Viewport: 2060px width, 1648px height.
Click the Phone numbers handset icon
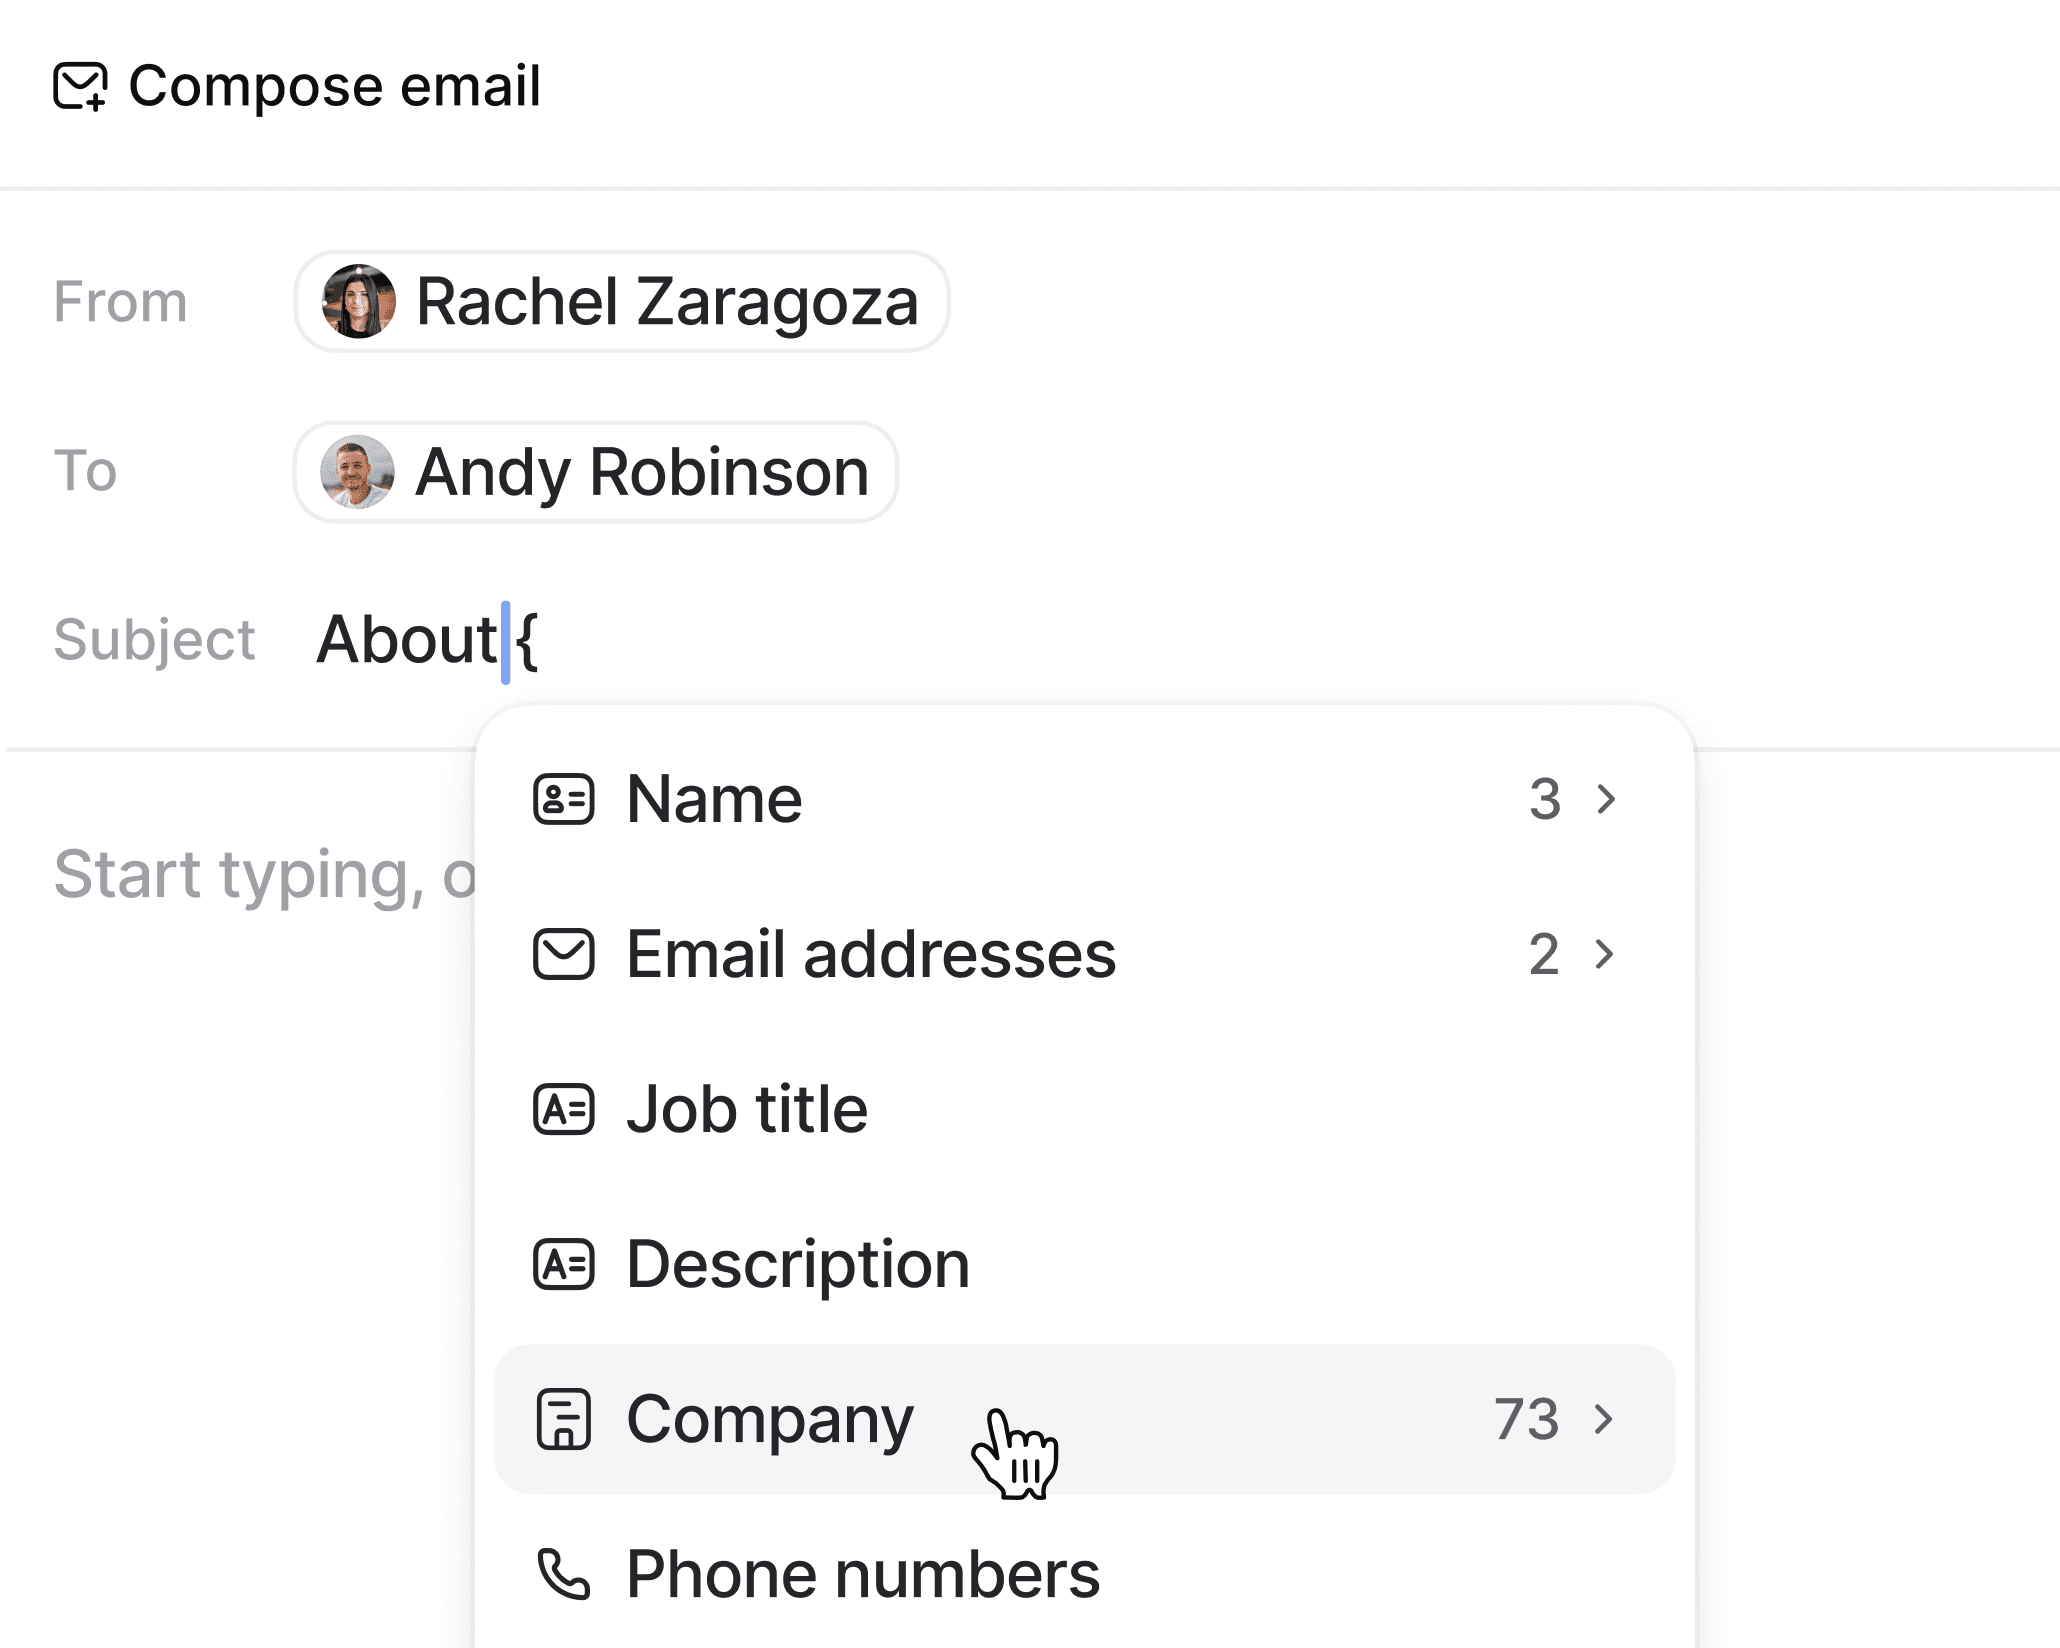[563, 1574]
